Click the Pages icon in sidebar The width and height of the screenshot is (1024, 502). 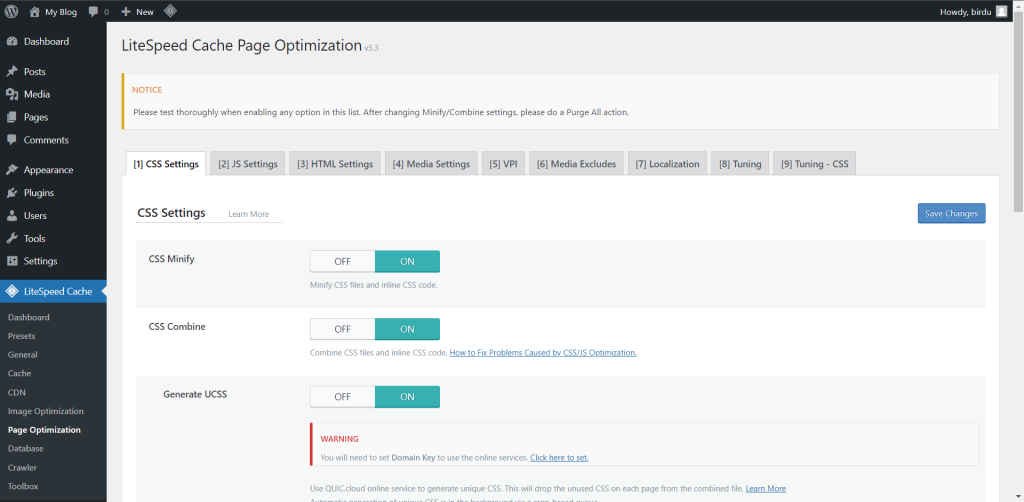click(12, 117)
